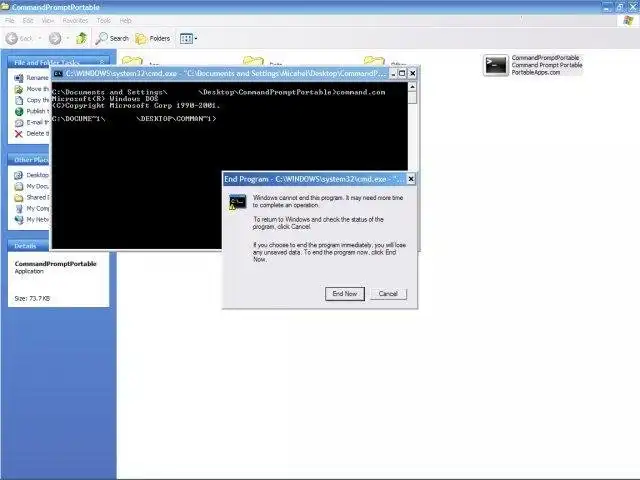This screenshot has width=640, height=480.
Task: Click the second folder icon behind console
Action: 253,61
